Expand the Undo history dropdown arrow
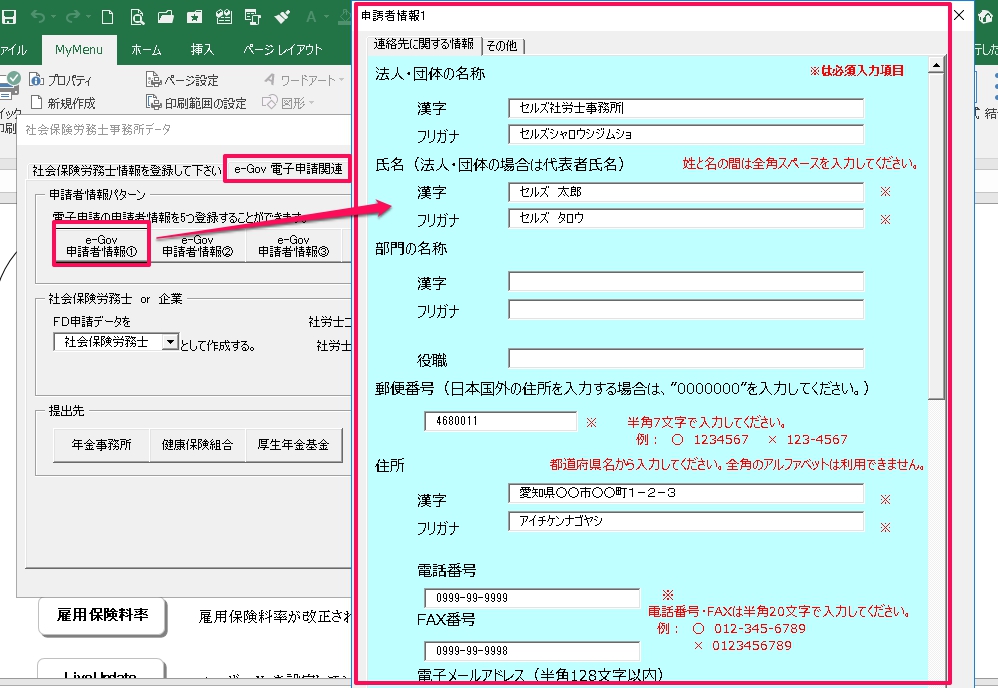This screenshot has height=688, width=998. click(53, 17)
